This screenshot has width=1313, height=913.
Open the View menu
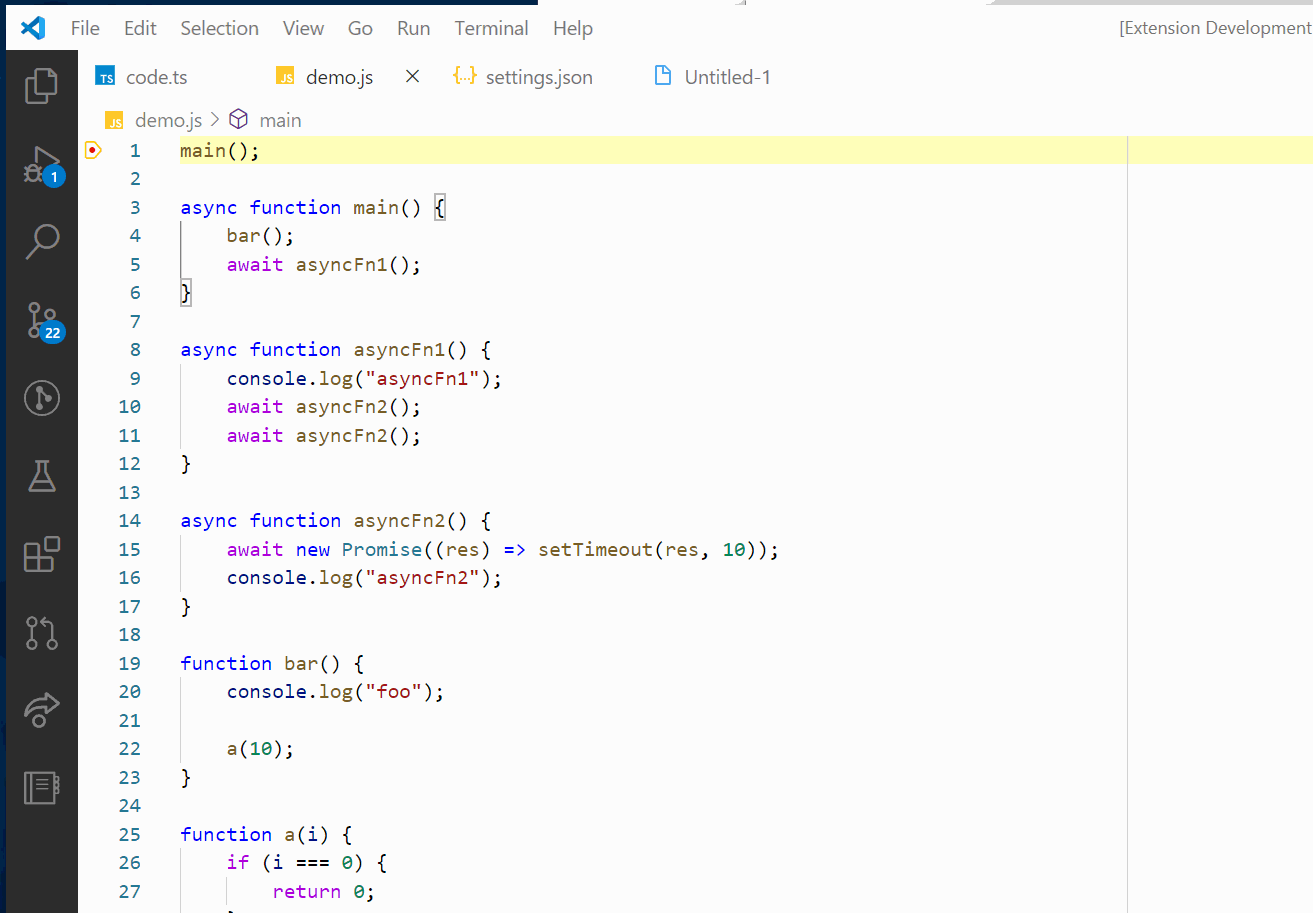point(303,28)
